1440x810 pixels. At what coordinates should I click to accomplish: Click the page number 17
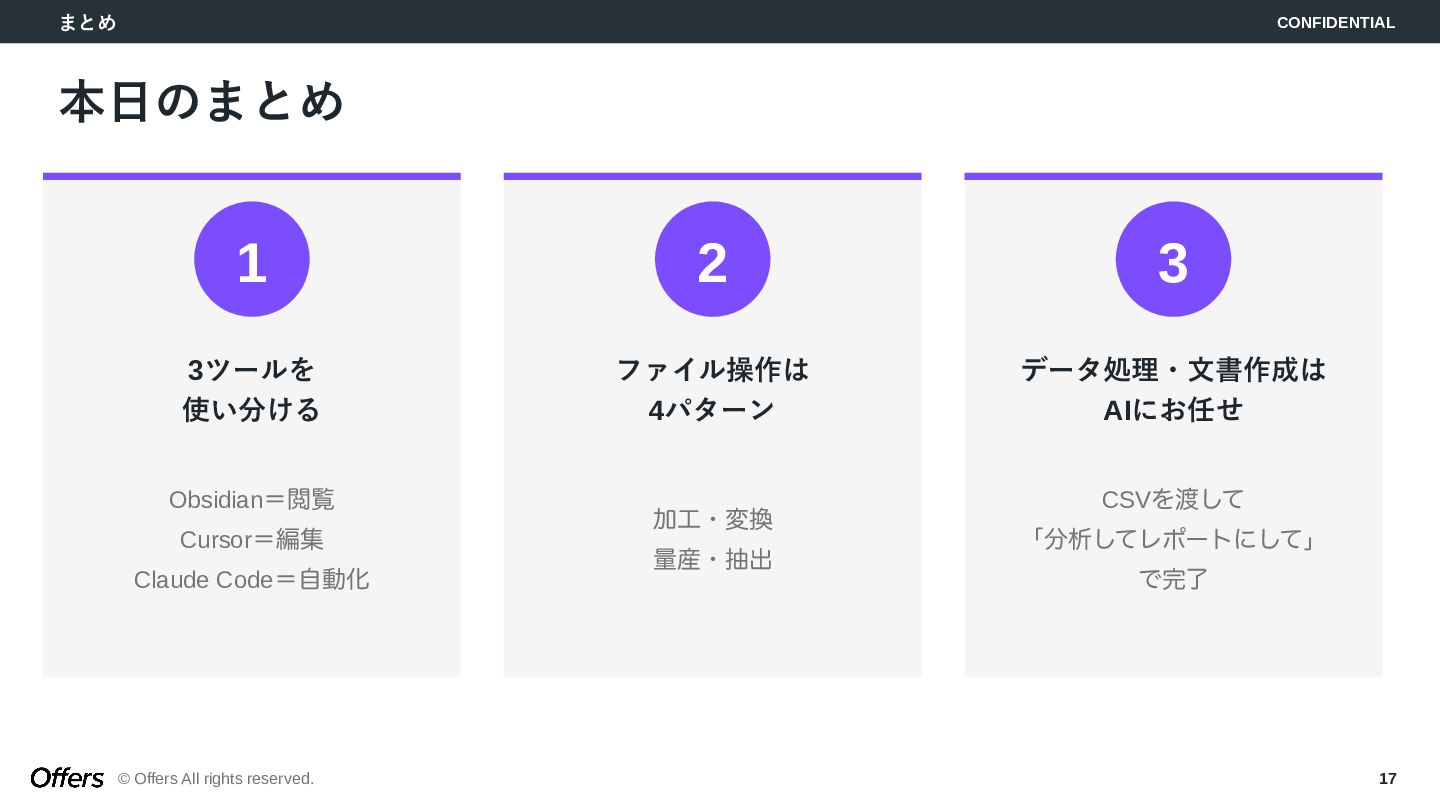pyautogui.click(x=1387, y=779)
